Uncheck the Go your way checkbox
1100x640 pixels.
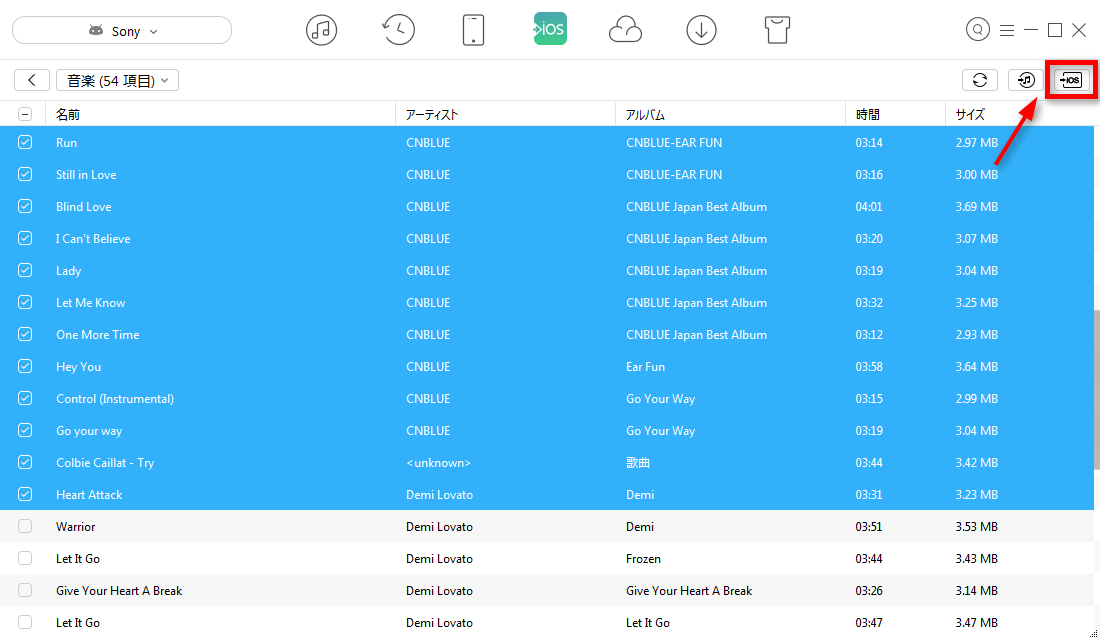[x=25, y=430]
